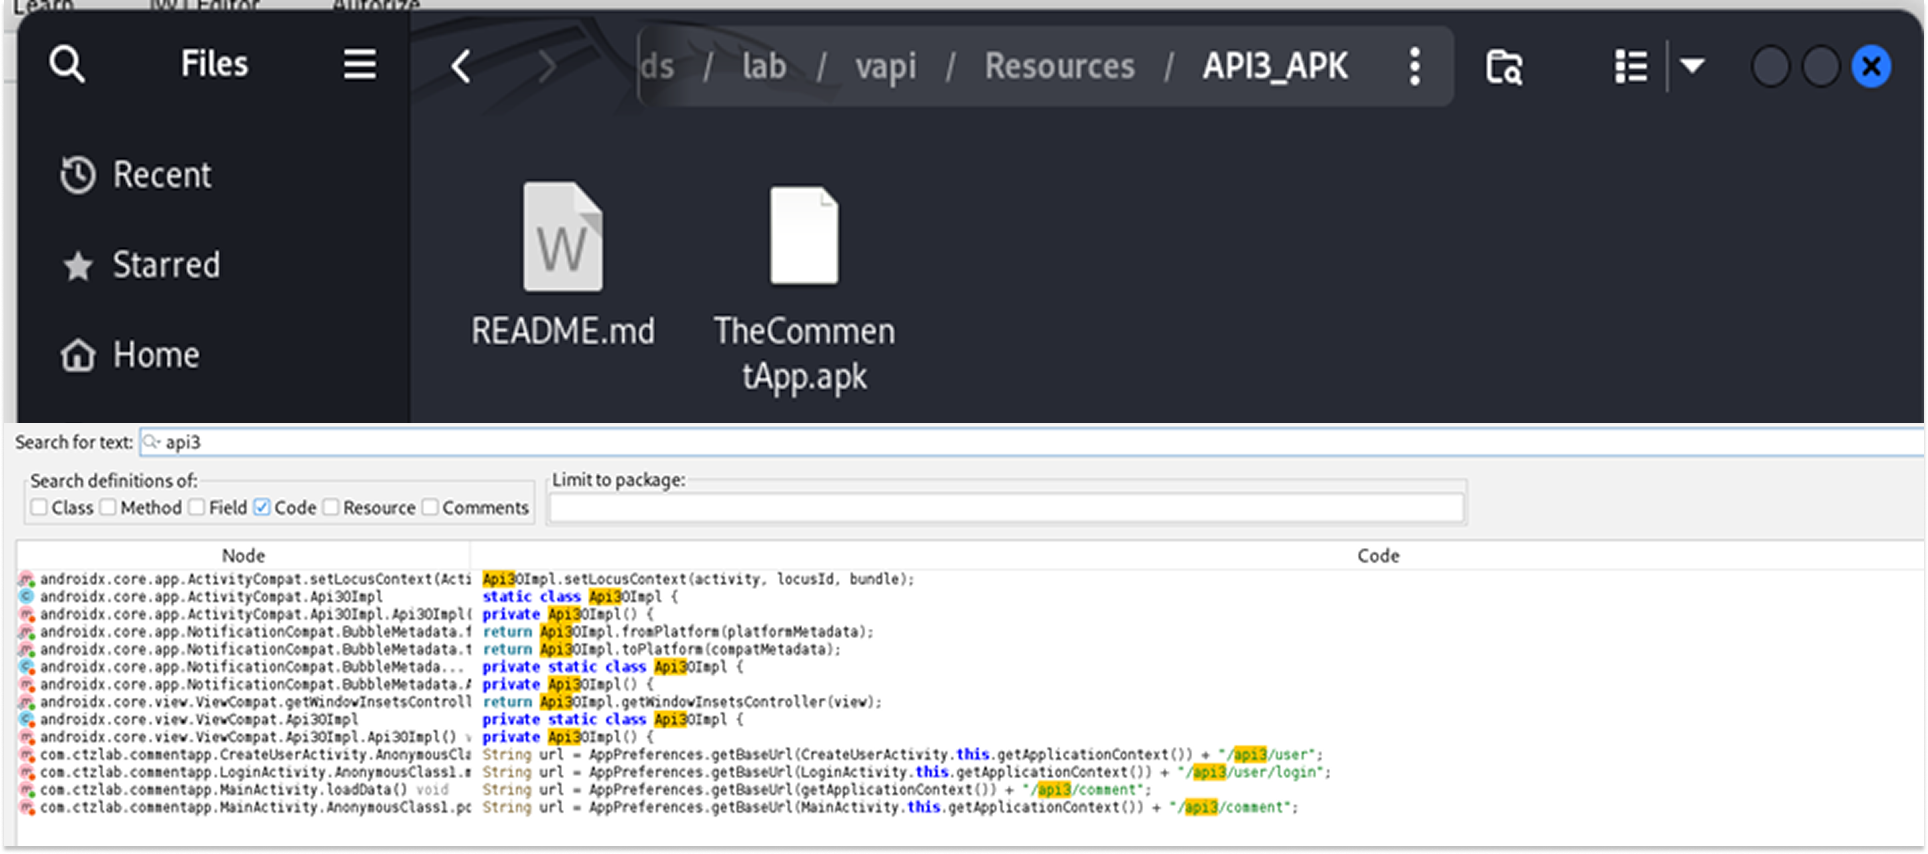The width and height of the screenshot is (1928, 854).
Task: Select code line ending '/api3/user/login'
Action: 906,772
